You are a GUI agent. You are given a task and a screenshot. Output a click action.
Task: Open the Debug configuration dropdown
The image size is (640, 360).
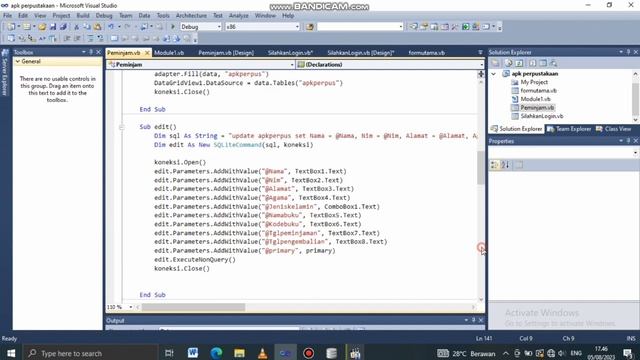pos(219,27)
